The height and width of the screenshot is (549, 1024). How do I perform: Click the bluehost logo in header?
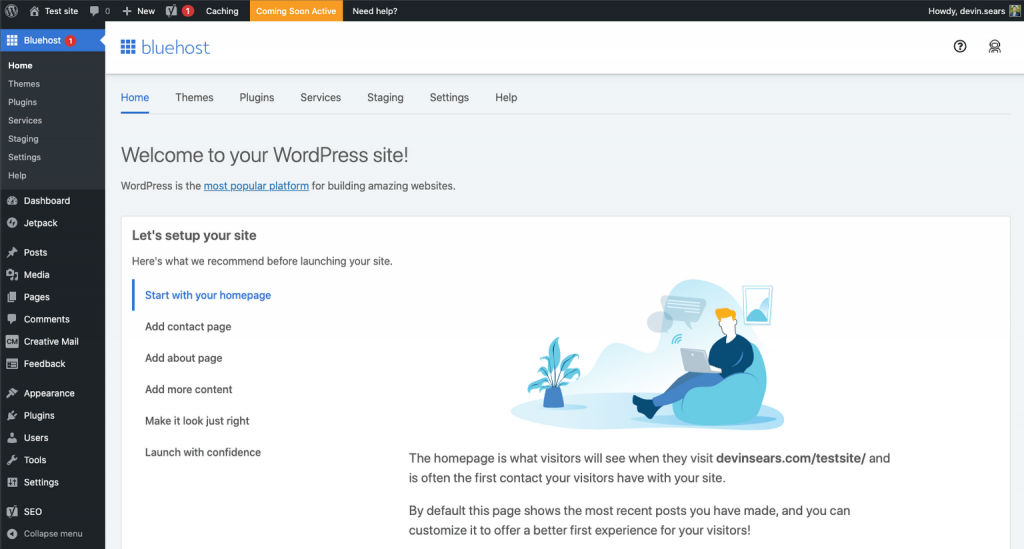pos(165,47)
